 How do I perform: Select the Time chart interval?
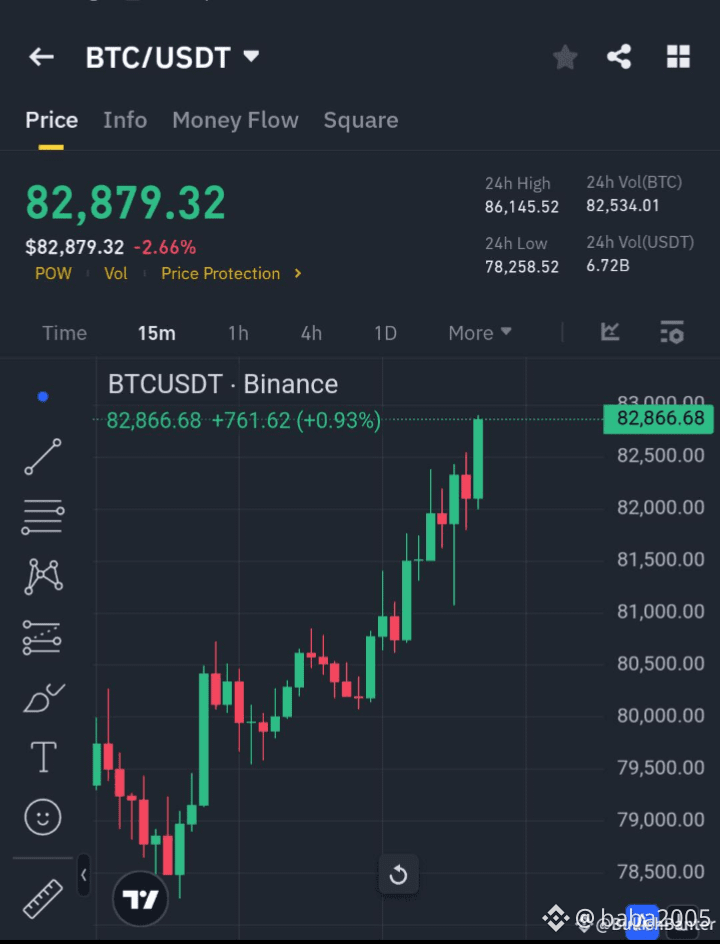[x=64, y=333]
